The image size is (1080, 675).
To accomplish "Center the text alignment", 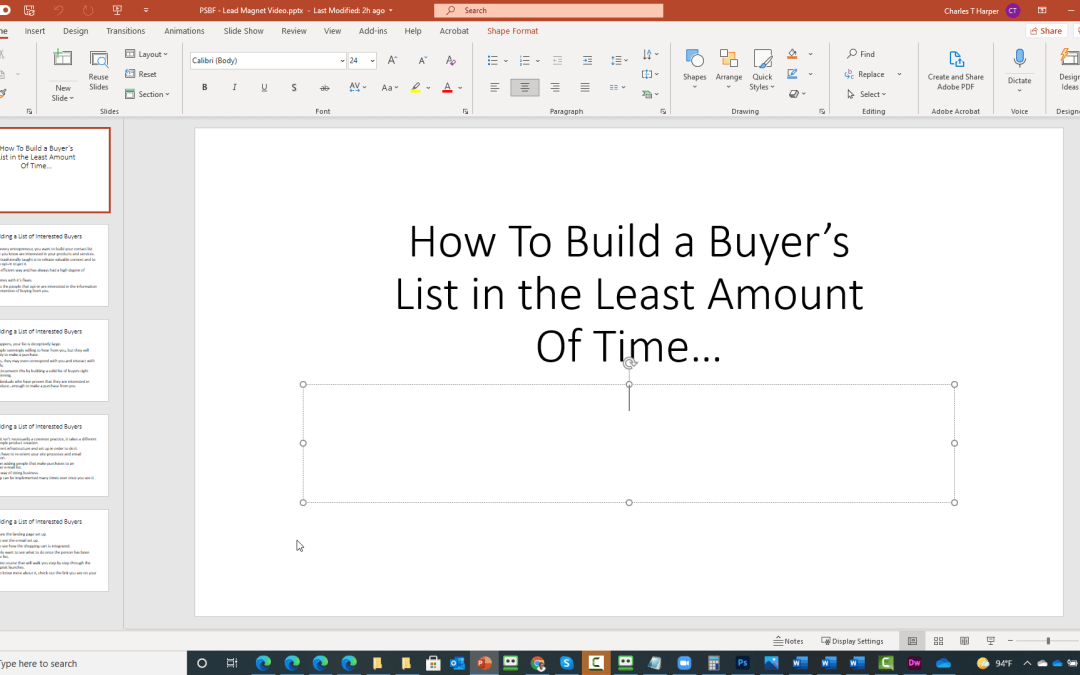I will tap(525, 87).
